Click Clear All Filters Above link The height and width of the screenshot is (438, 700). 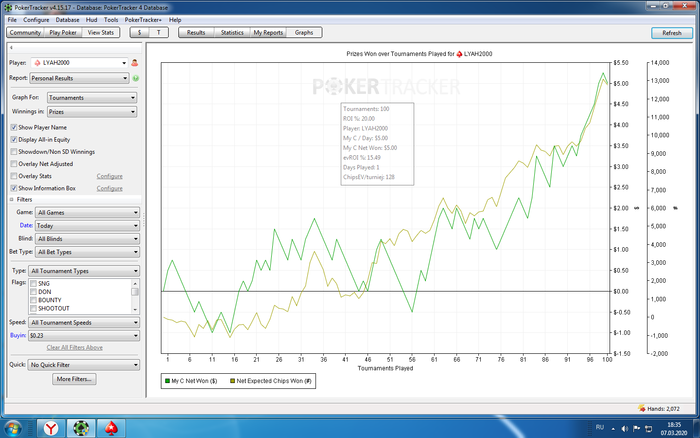pos(75,347)
